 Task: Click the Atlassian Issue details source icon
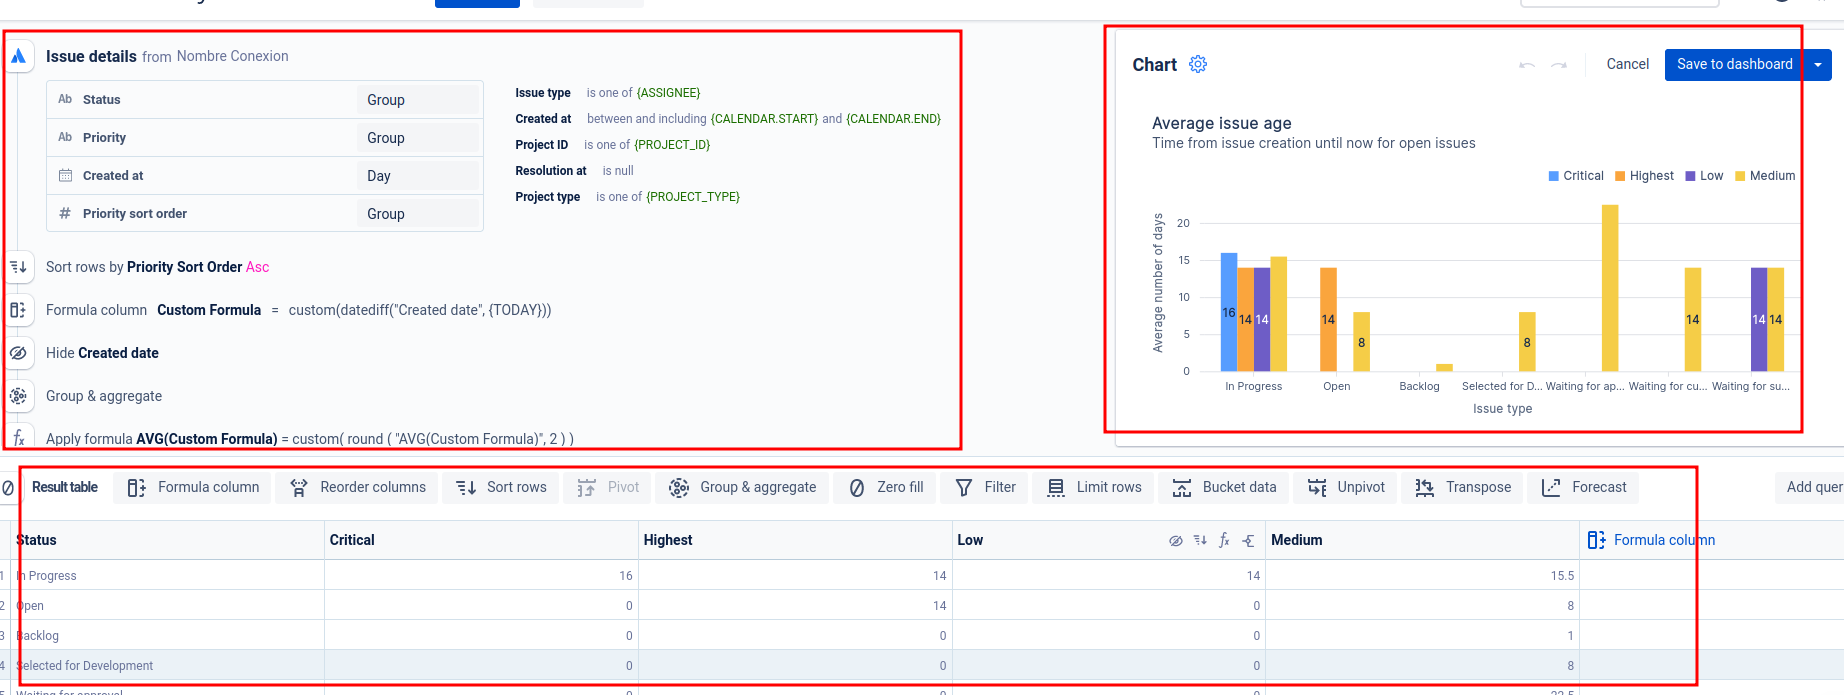[x=18, y=56]
